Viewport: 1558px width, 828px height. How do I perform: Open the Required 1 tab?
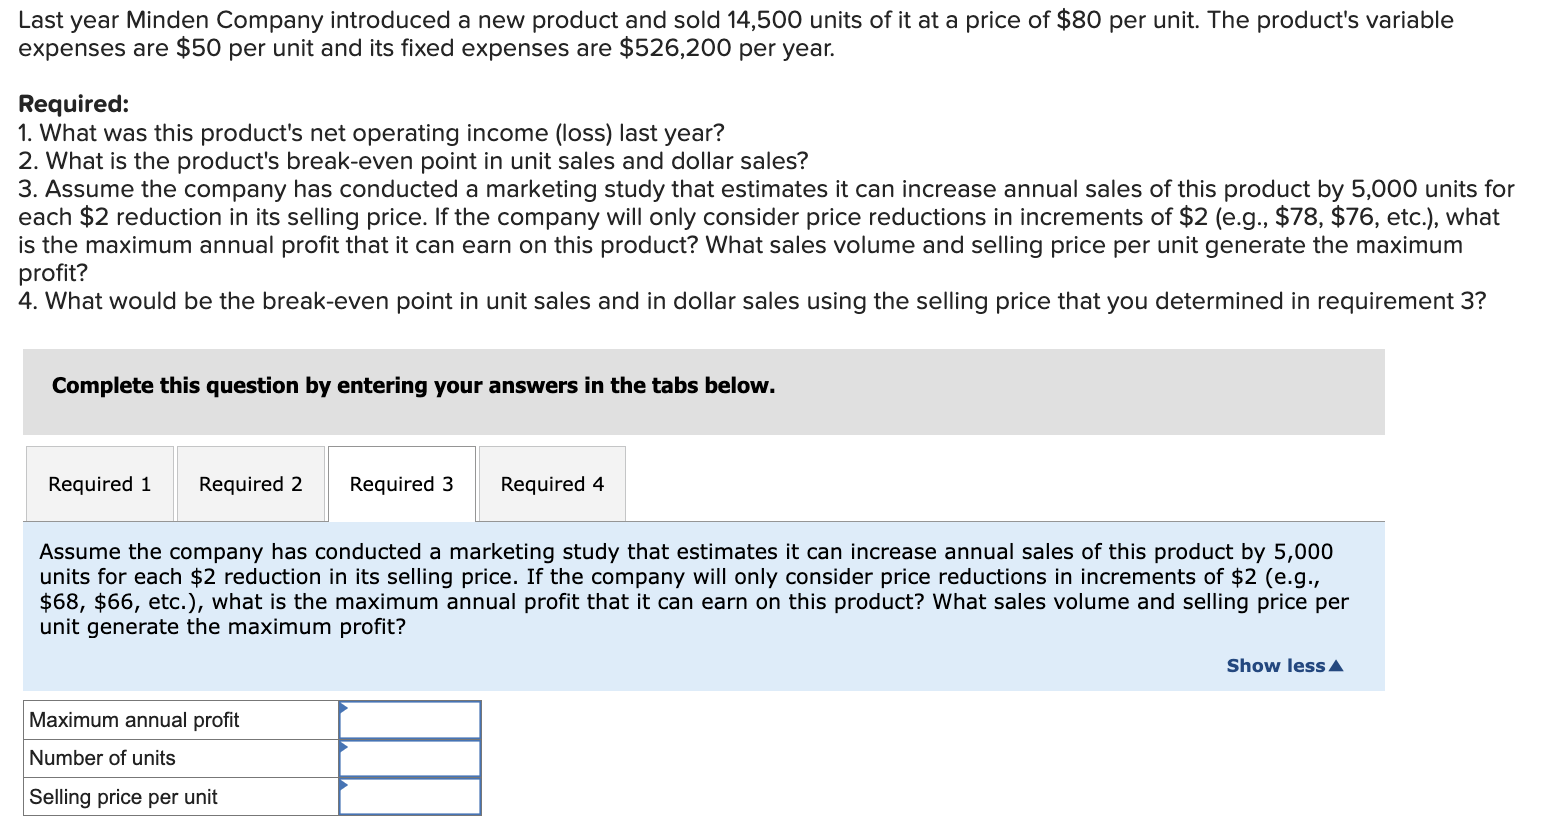tap(99, 484)
